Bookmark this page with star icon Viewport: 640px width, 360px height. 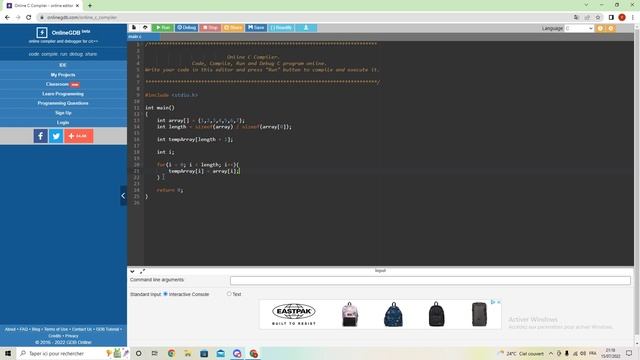pyautogui.click(x=598, y=17)
